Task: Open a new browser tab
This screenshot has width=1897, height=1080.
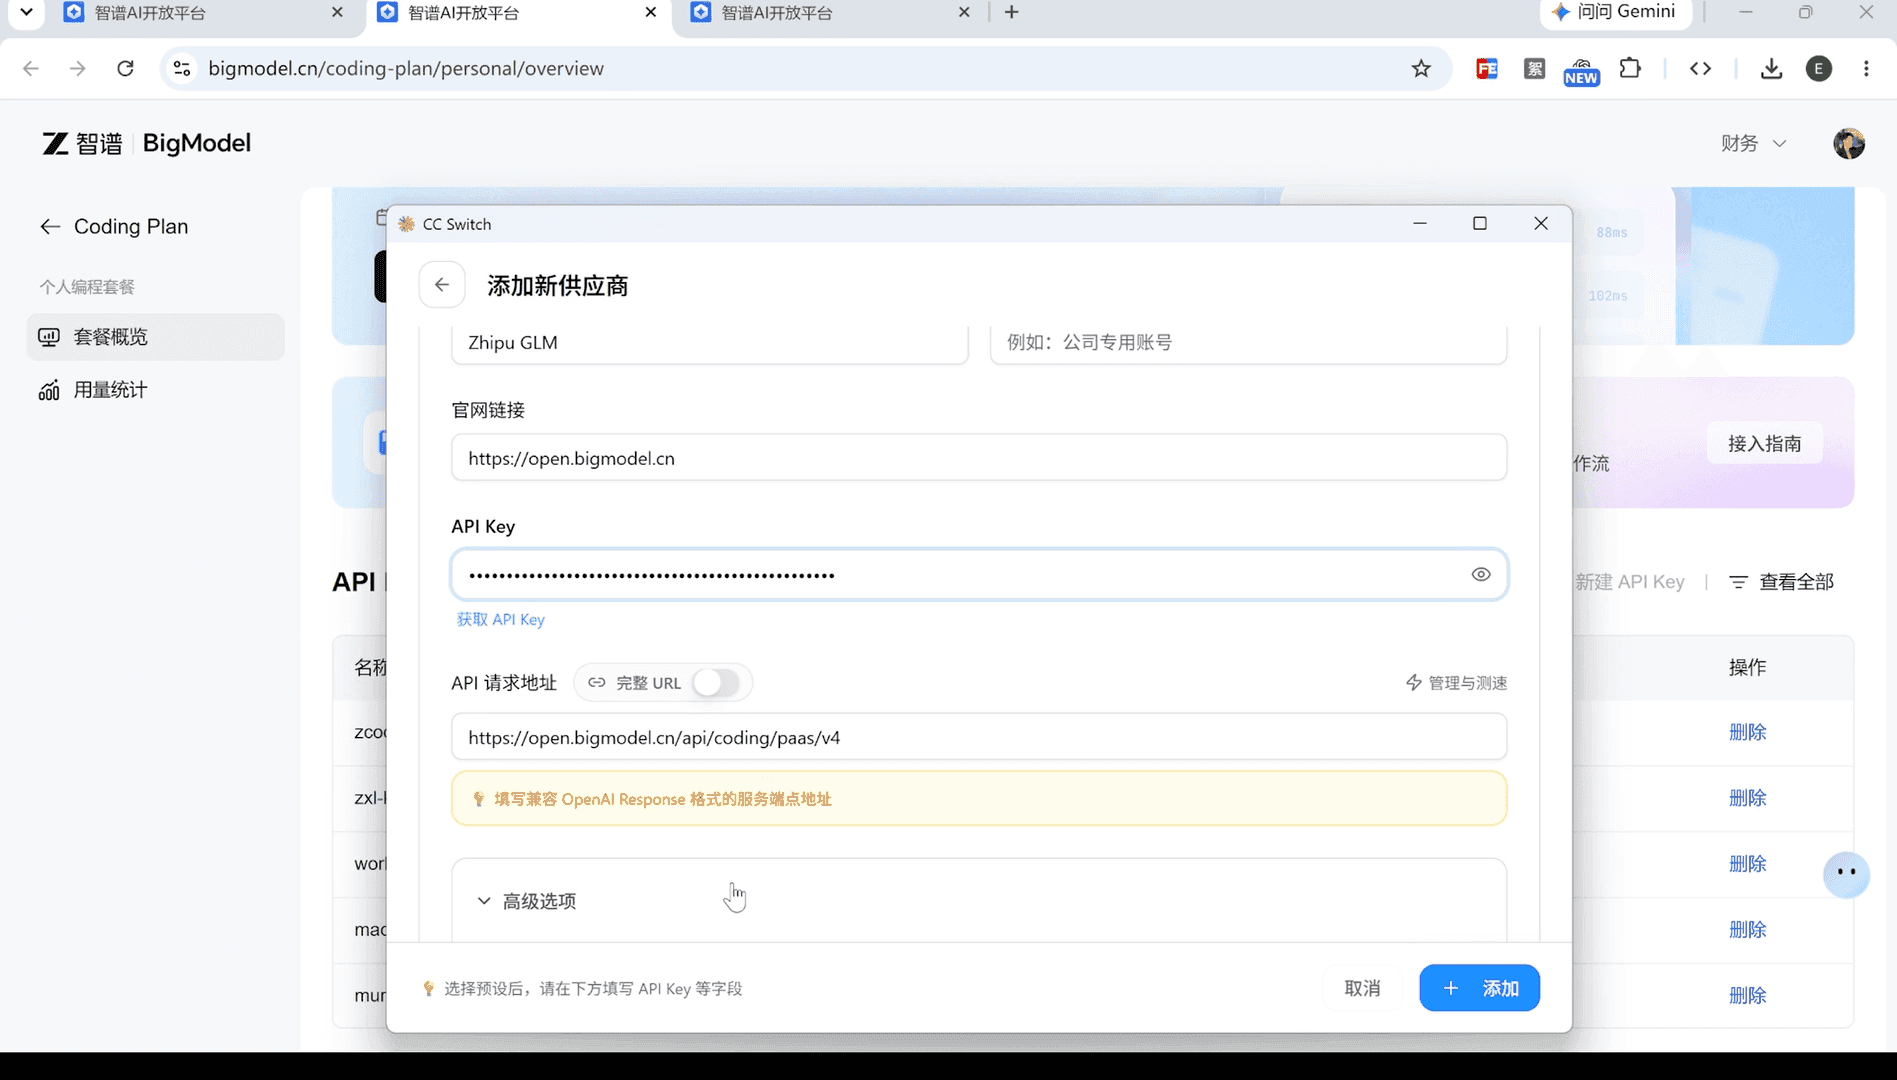Action: (x=1012, y=12)
